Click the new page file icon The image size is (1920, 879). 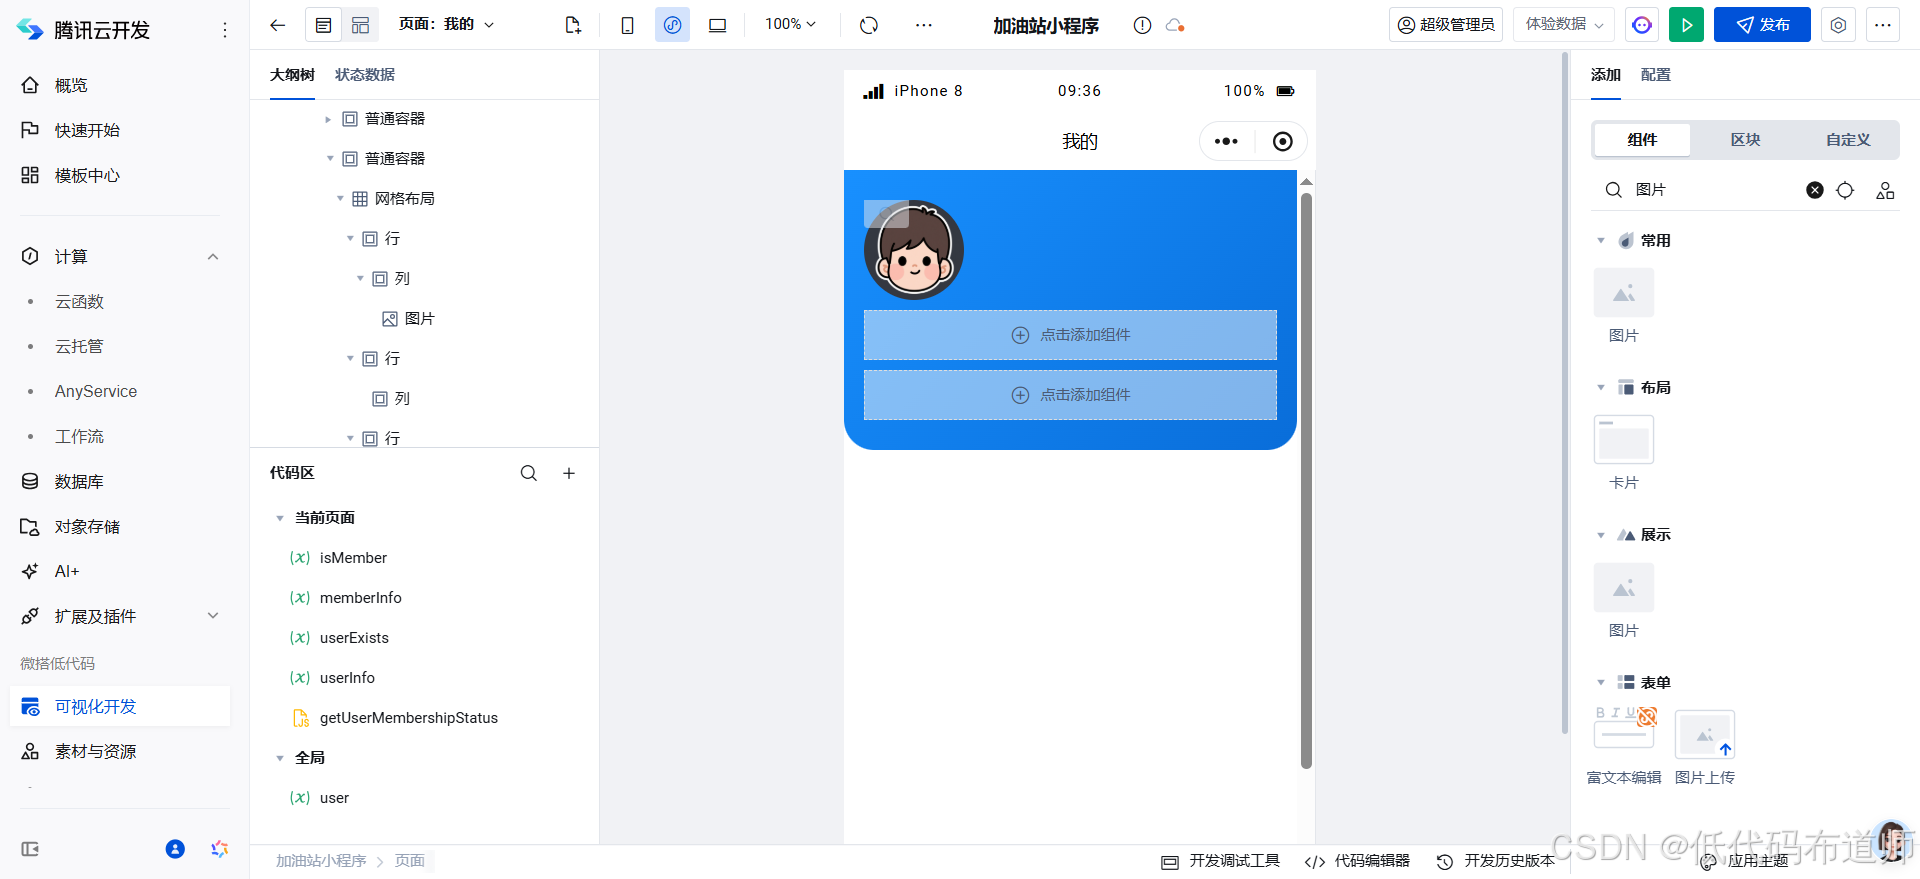(x=573, y=25)
